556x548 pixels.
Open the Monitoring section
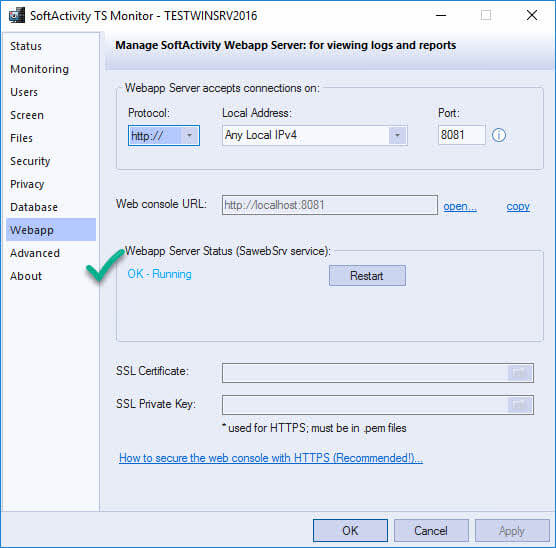pos(39,69)
